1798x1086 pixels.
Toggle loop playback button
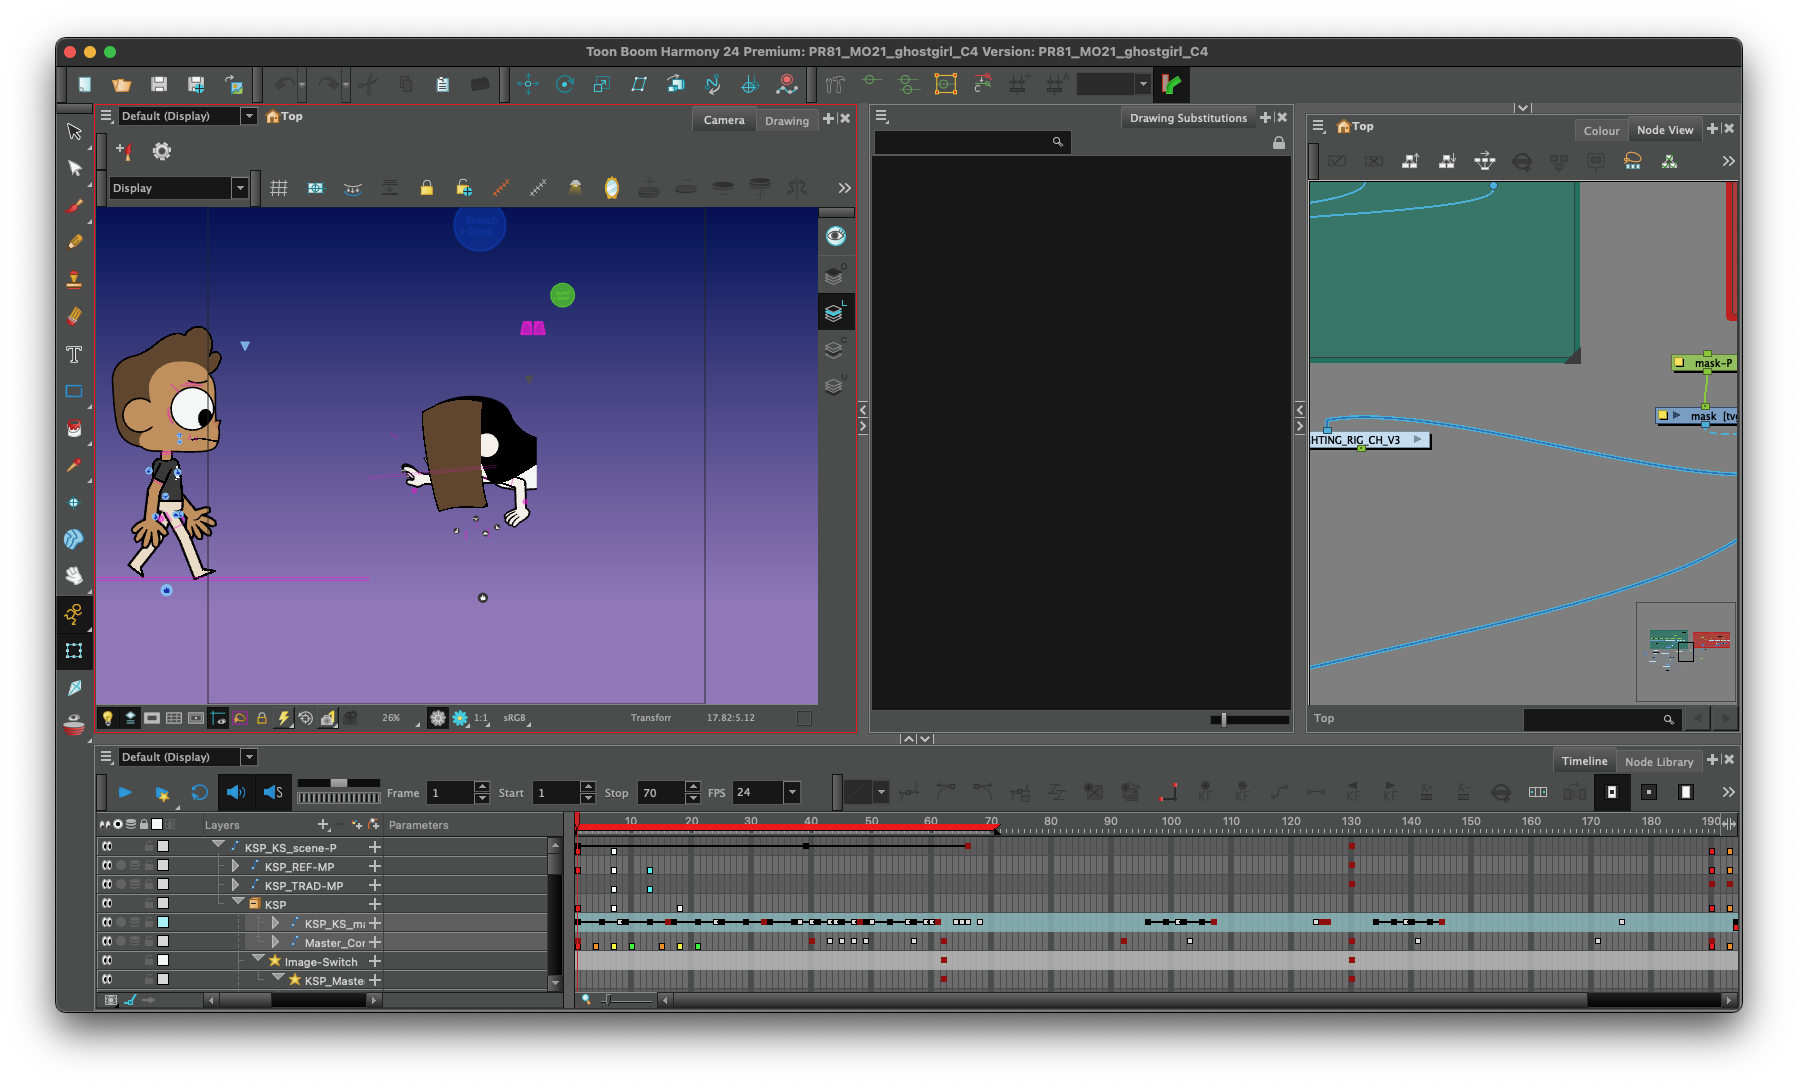click(199, 792)
